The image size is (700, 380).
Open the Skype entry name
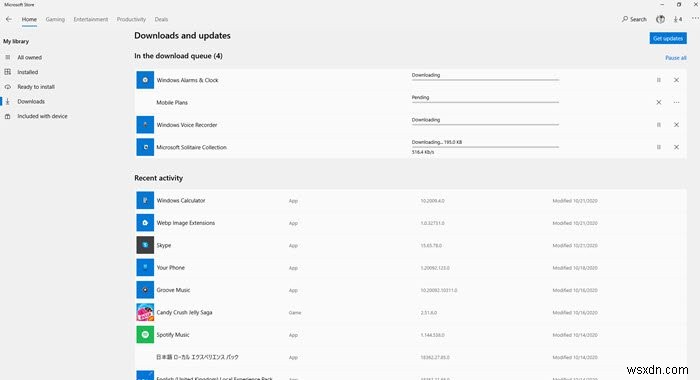(x=164, y=246)
